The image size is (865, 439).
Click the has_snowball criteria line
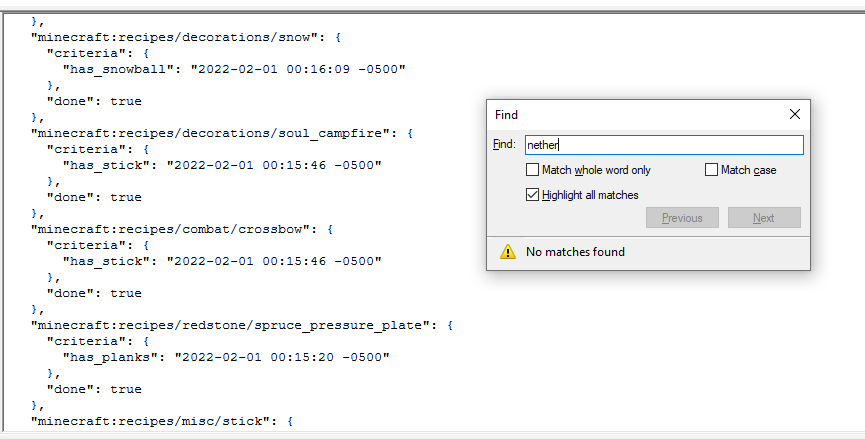point(234,69)
